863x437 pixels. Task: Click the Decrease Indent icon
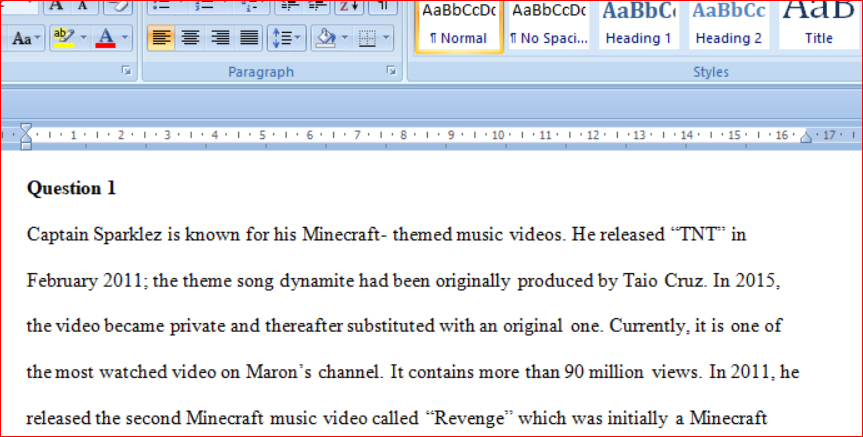pos(290,7)
